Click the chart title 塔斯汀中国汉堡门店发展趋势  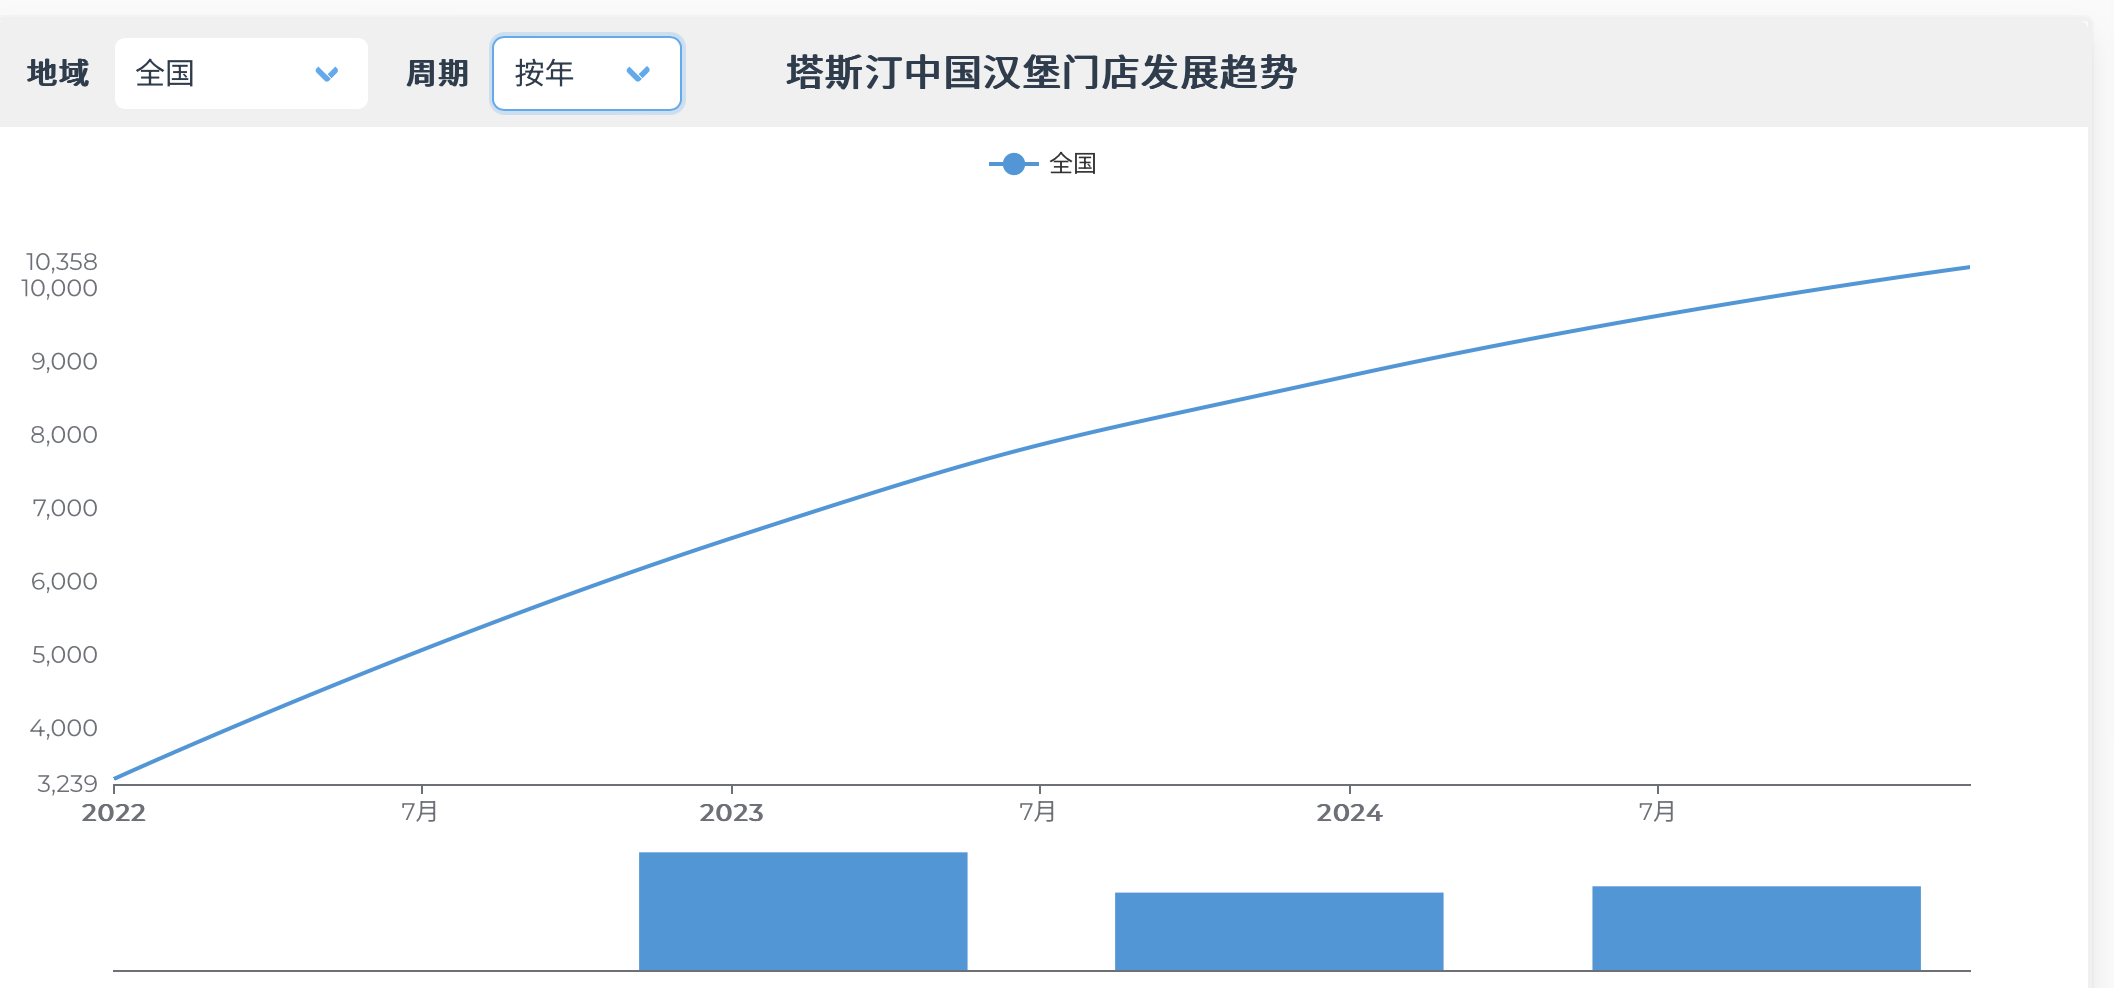tap(1041, 73)
